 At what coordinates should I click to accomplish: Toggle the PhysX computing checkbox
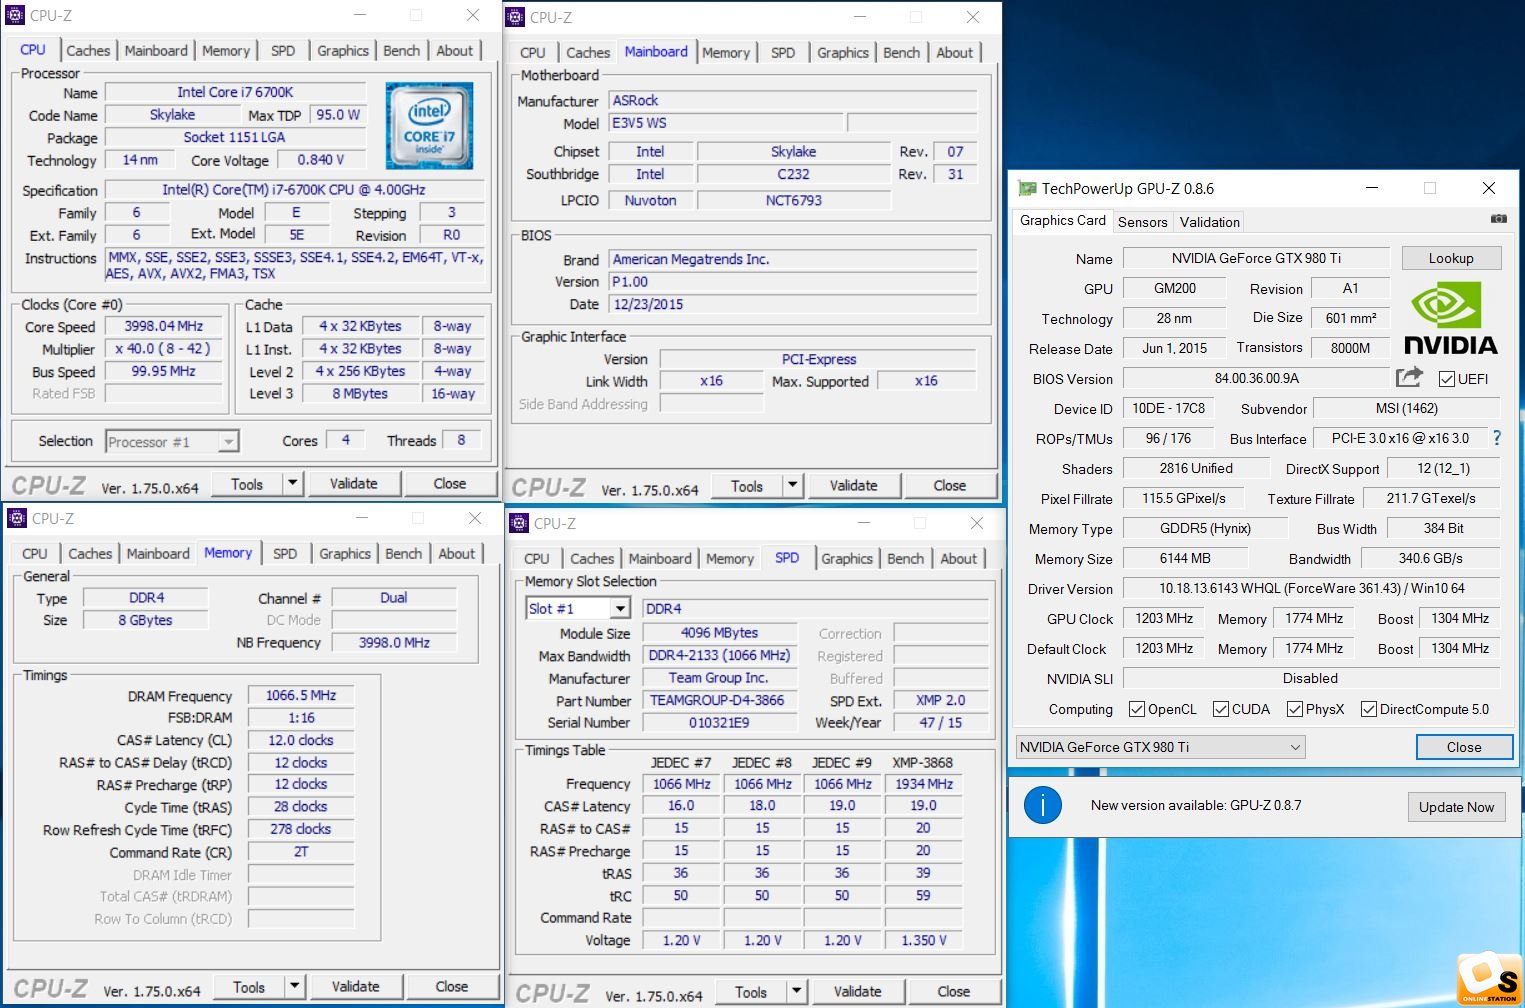pos(1295,709)
